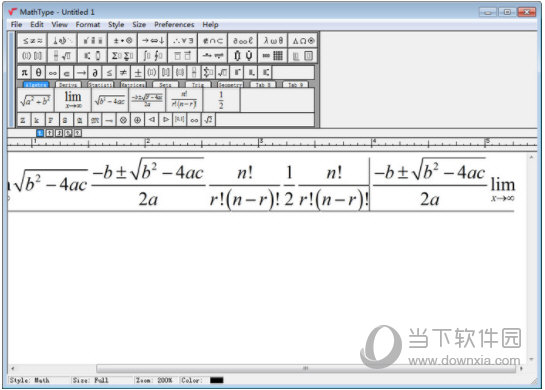Open the Help menu
This screenshot has width=545, height=390.
[210, 24]
